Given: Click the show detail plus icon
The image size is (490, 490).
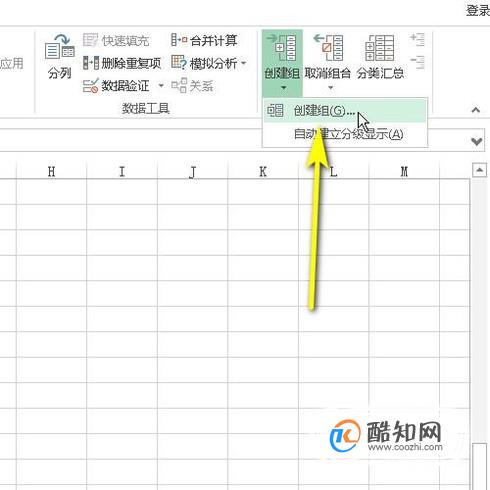Looking at the screenshot, I should tap(417, 39).
